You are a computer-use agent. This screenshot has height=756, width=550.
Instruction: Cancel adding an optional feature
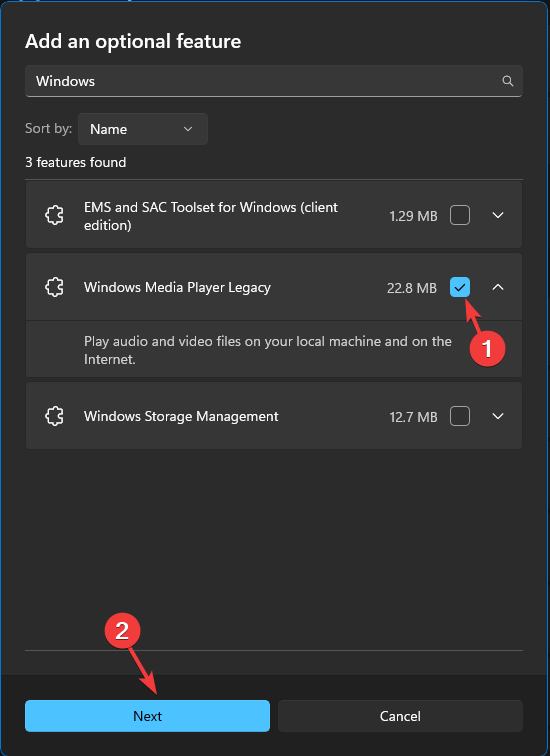pos(400,716)
